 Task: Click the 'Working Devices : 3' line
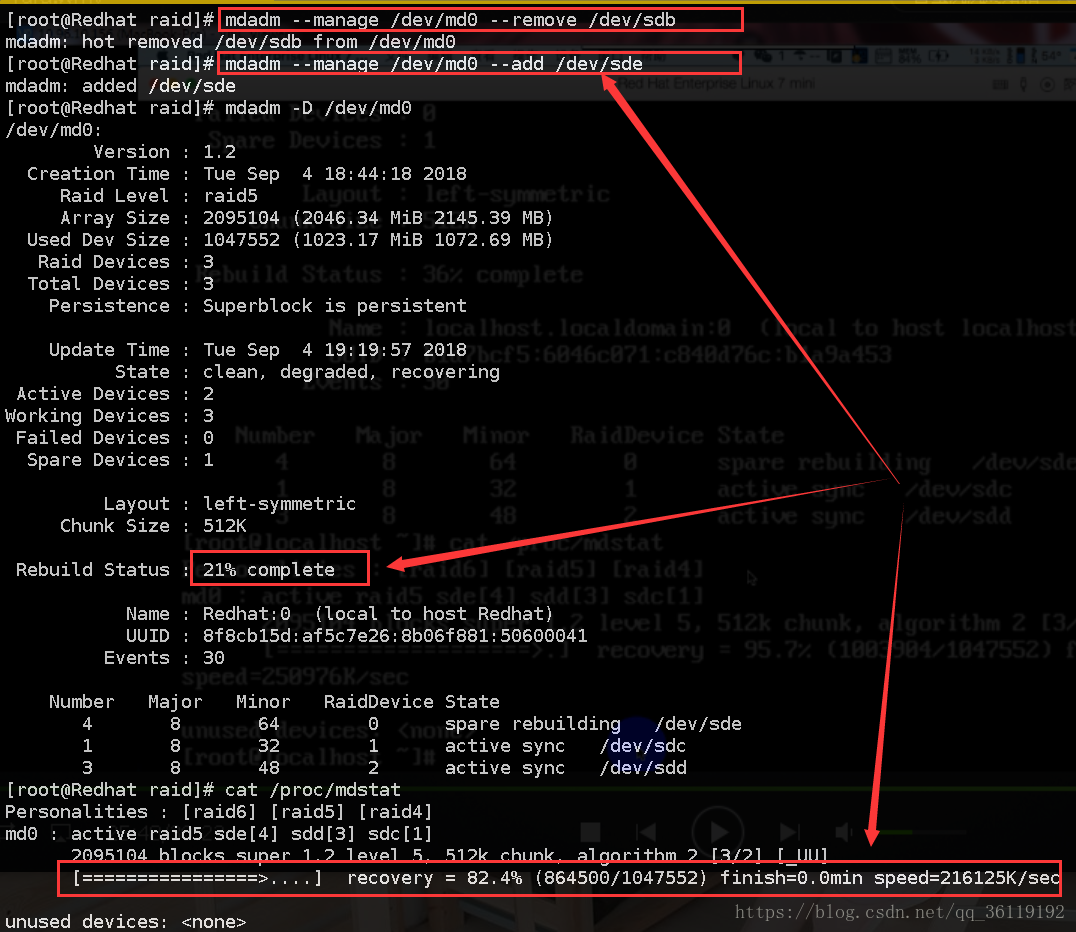[x=110, y=415]
